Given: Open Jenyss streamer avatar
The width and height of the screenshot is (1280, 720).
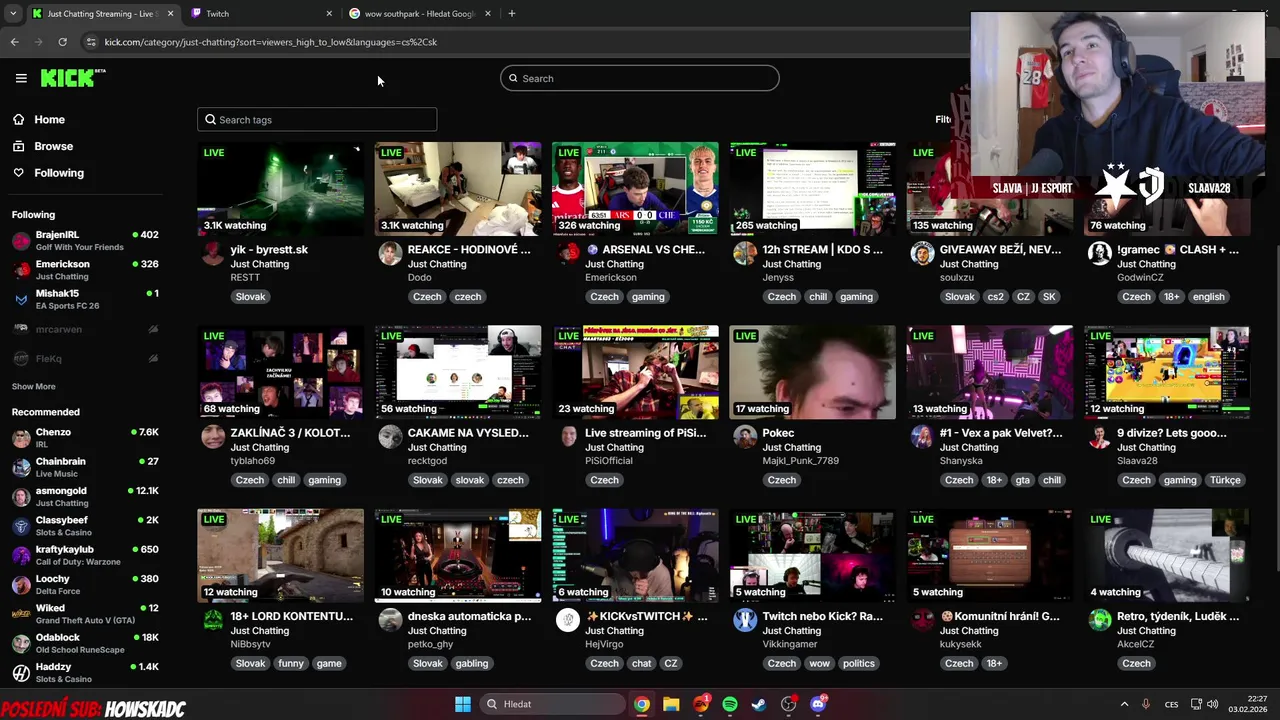Looking at the screenshot, I should (x=745, y=253).
